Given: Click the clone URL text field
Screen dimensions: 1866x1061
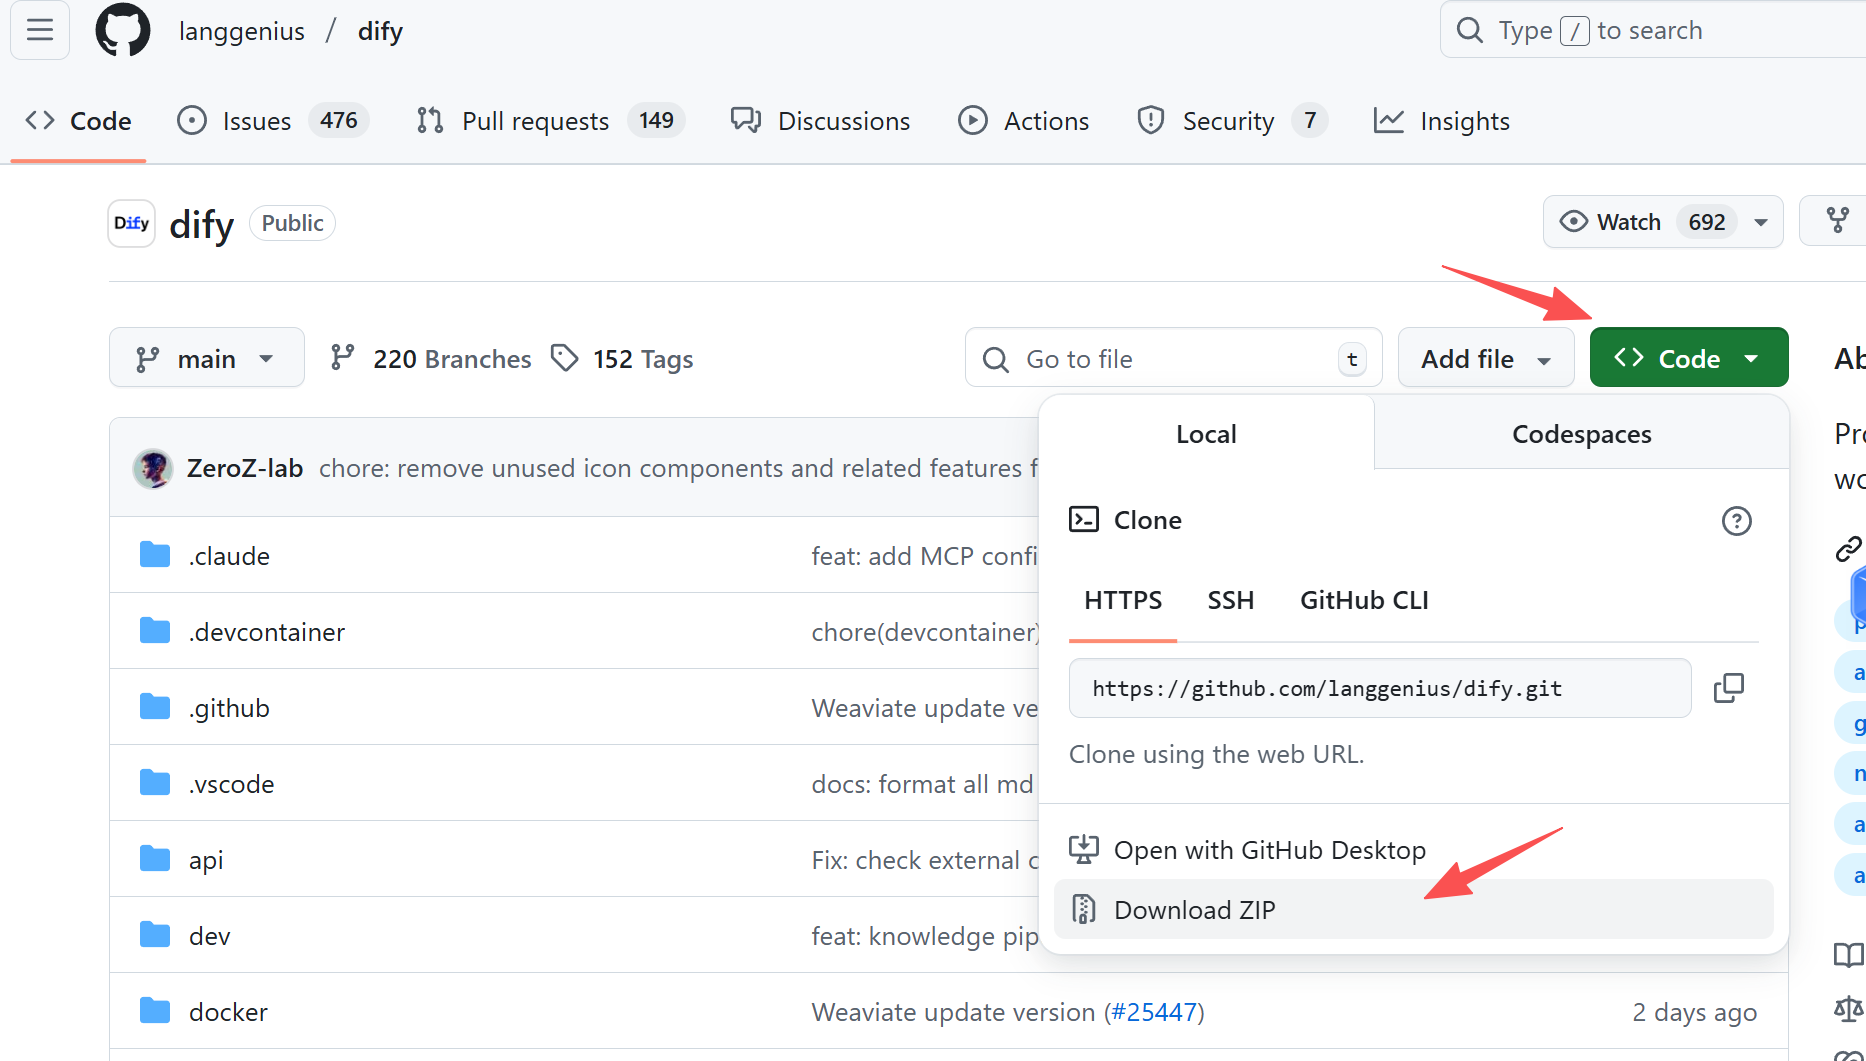Looking at the screenshot, I should point(1380,688).
